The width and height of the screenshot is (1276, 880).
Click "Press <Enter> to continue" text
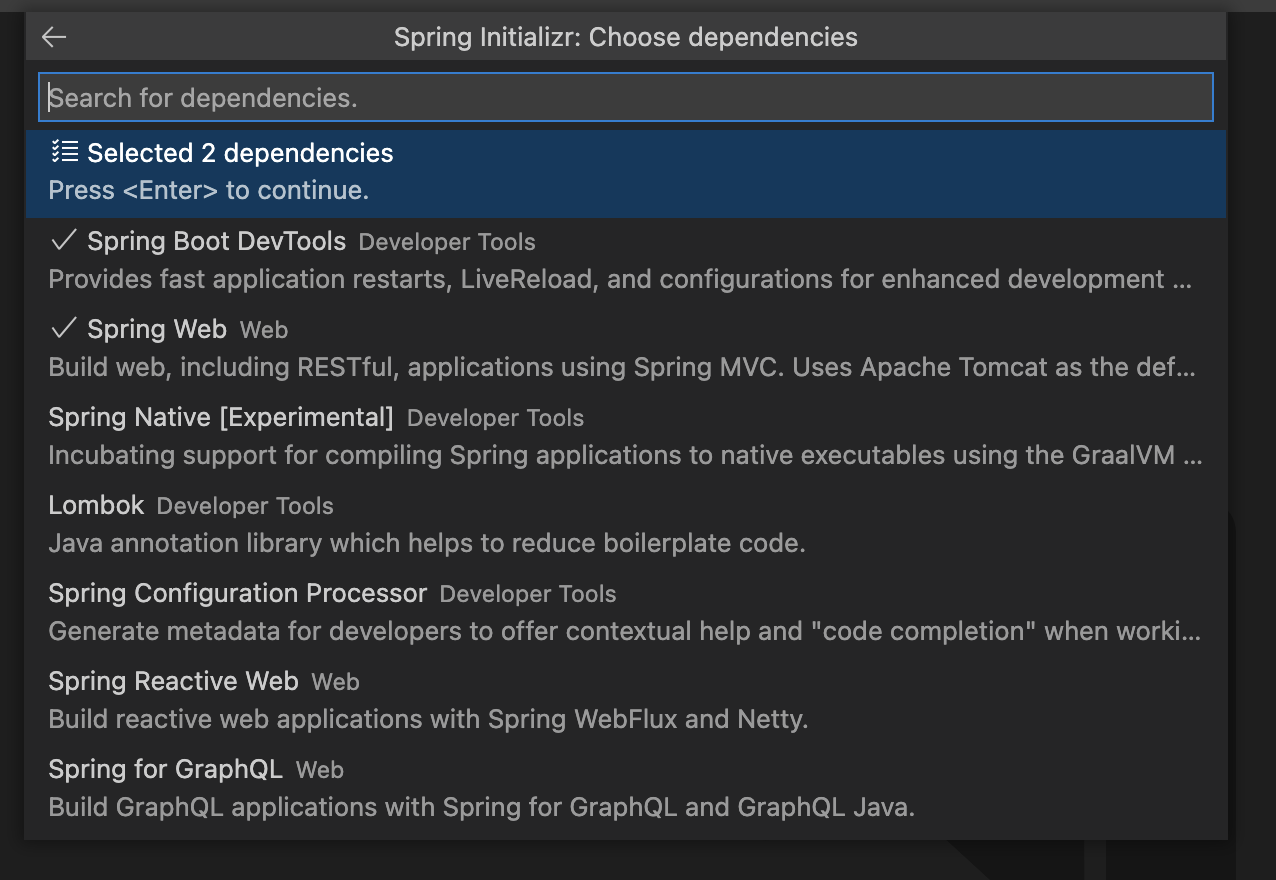point(208,190)
